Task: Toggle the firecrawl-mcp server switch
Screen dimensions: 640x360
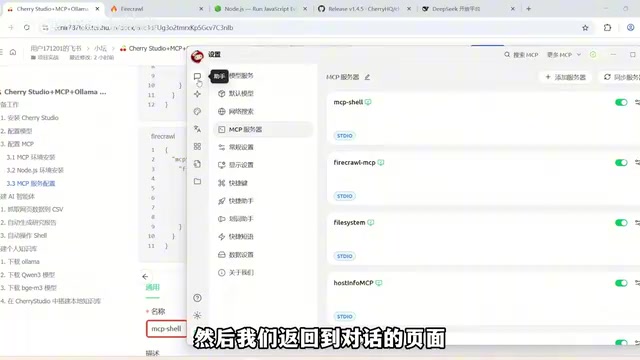Action: (621, 162)
